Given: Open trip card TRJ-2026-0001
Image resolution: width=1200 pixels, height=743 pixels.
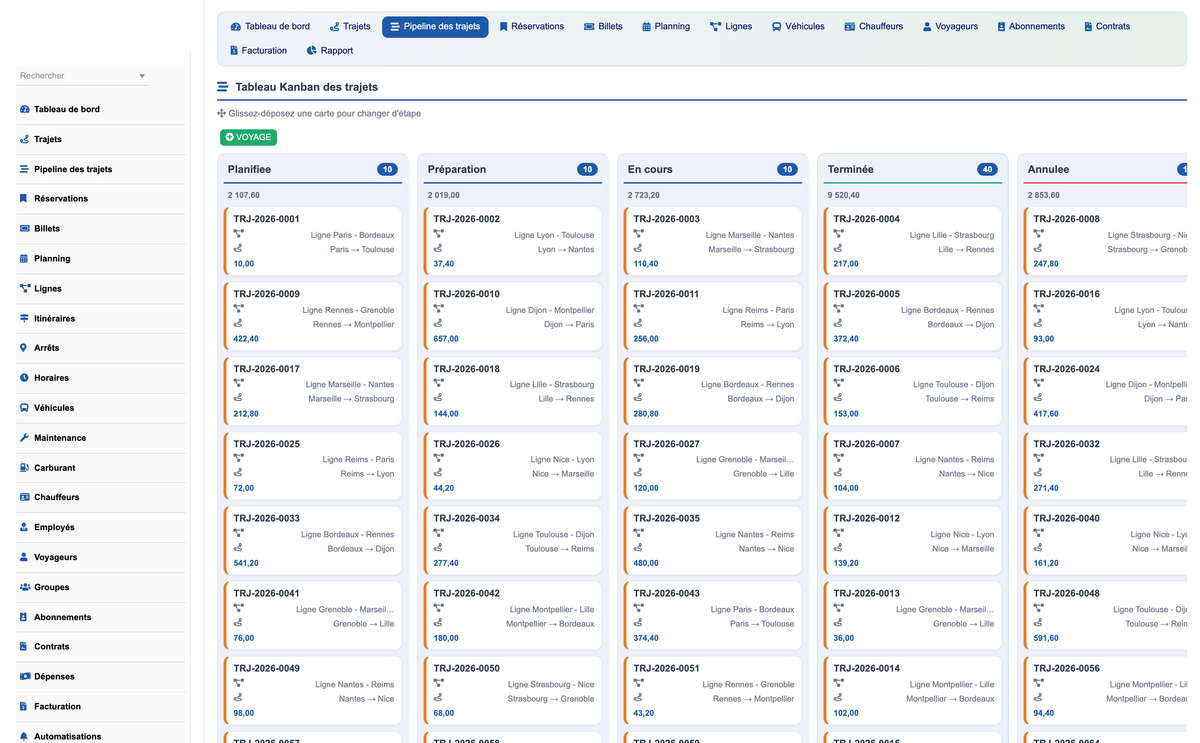Looking at the screenshot, I should (313, 241).
